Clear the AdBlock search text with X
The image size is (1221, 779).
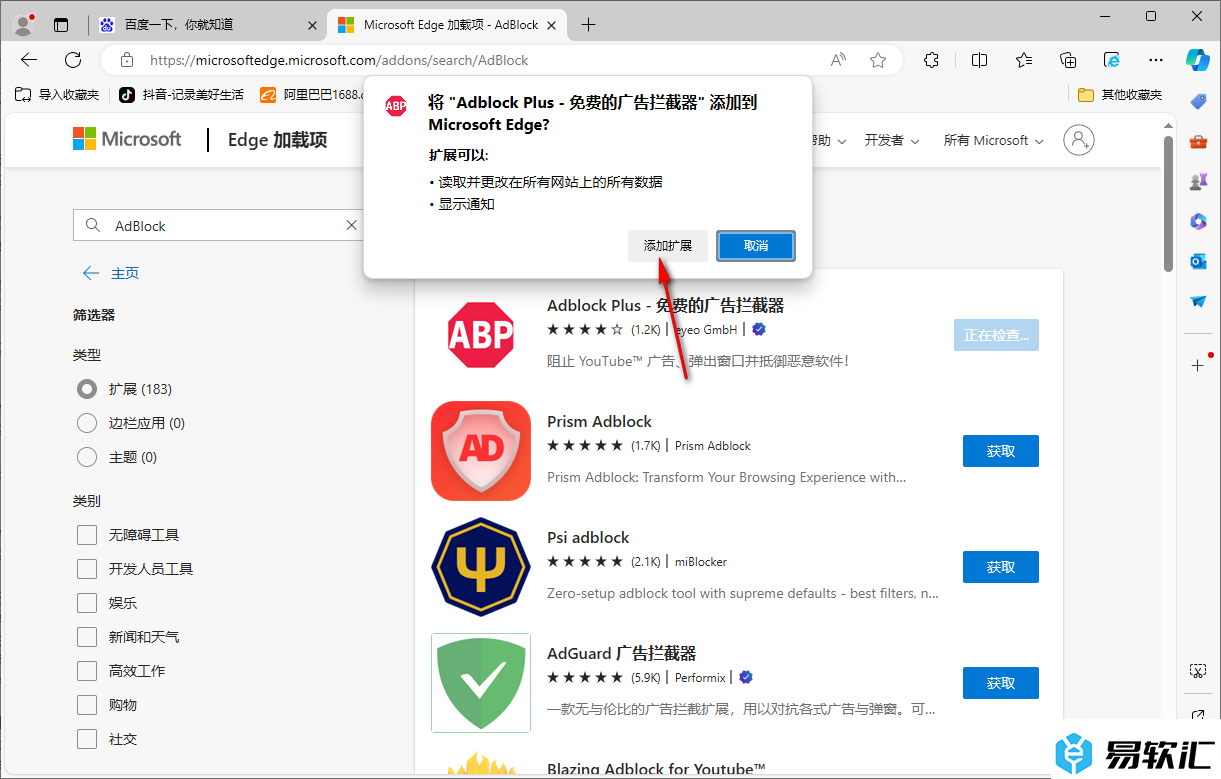[351, 225]
